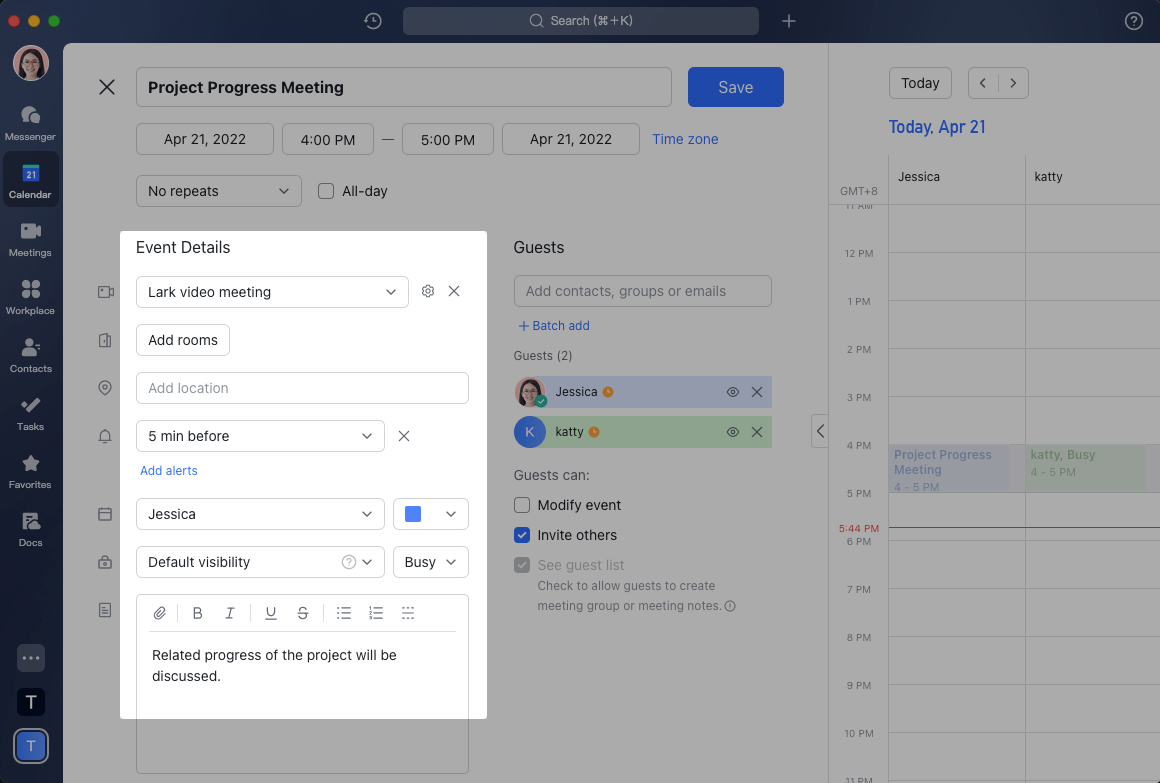The image size is (1160, 783).
Task: Toggle bold formatting in description editor
Action: click(x=197, y=613)
